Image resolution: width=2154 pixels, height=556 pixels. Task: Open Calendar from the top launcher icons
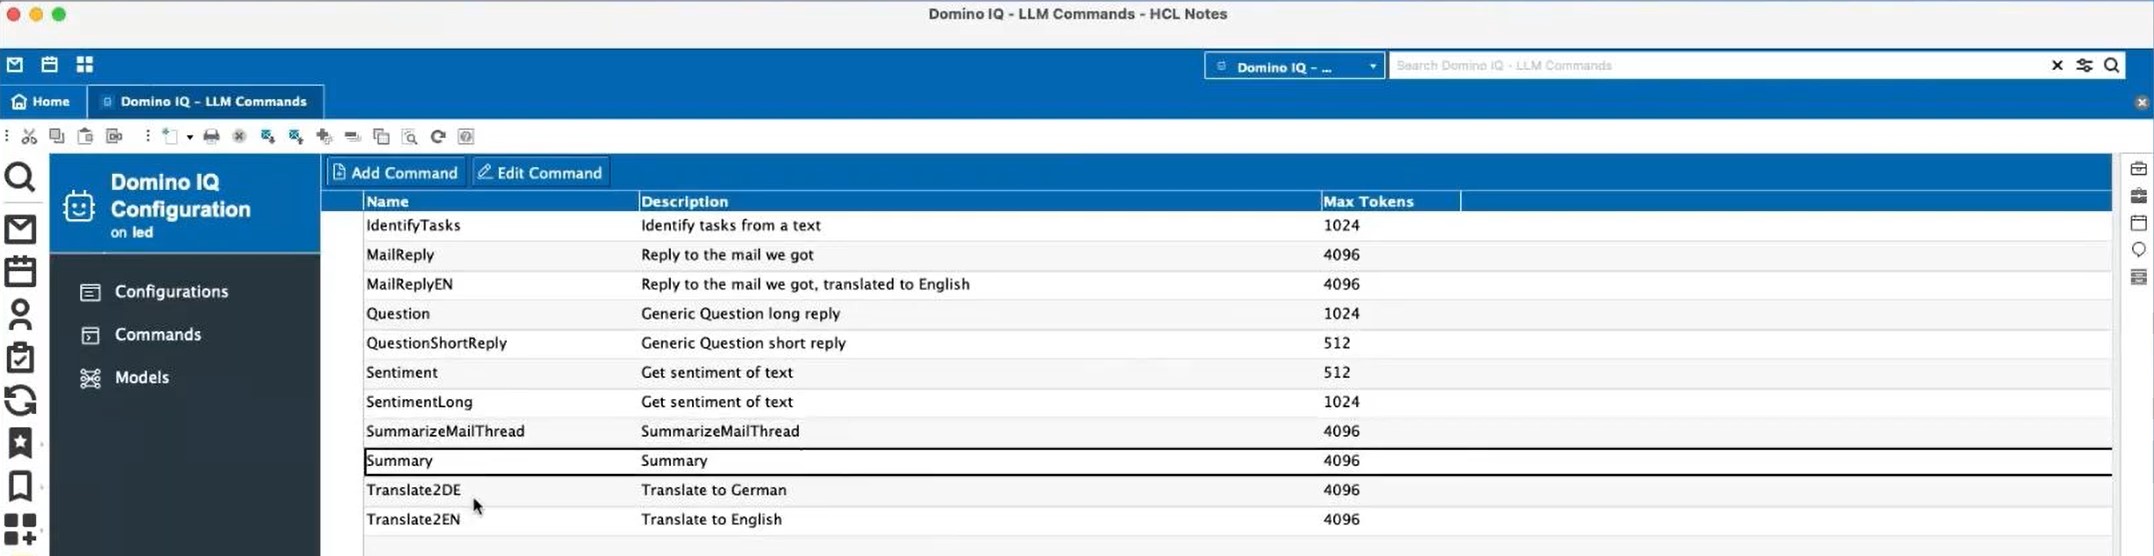click(x=49, y=64)
